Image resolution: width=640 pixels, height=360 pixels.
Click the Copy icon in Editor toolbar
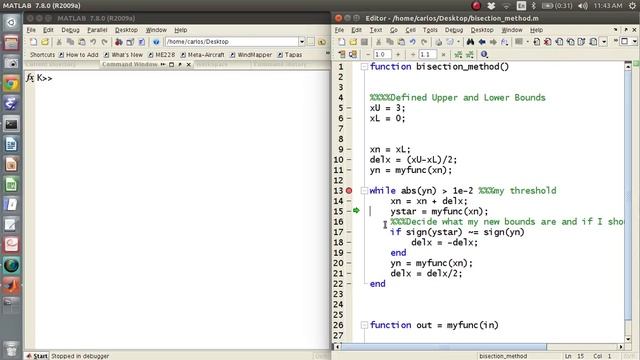tap(390, 42)
